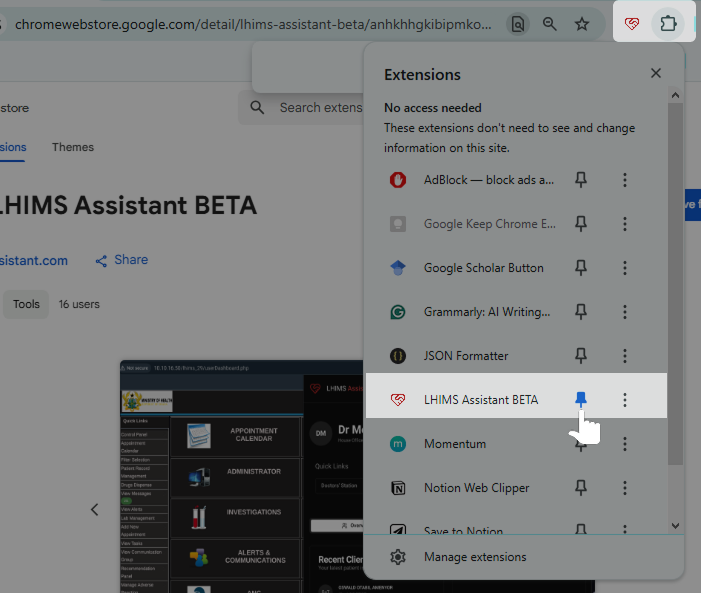Screen dimensions: 701x593
Task: Click the Share link
Action: tap(122, 260)
